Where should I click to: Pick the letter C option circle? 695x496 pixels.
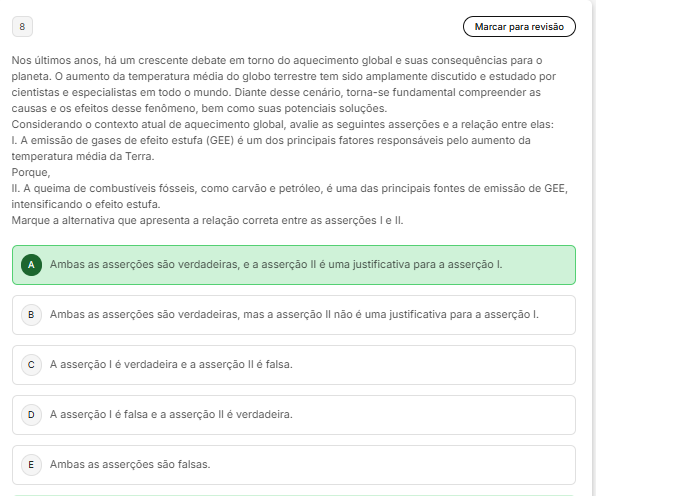31,365
